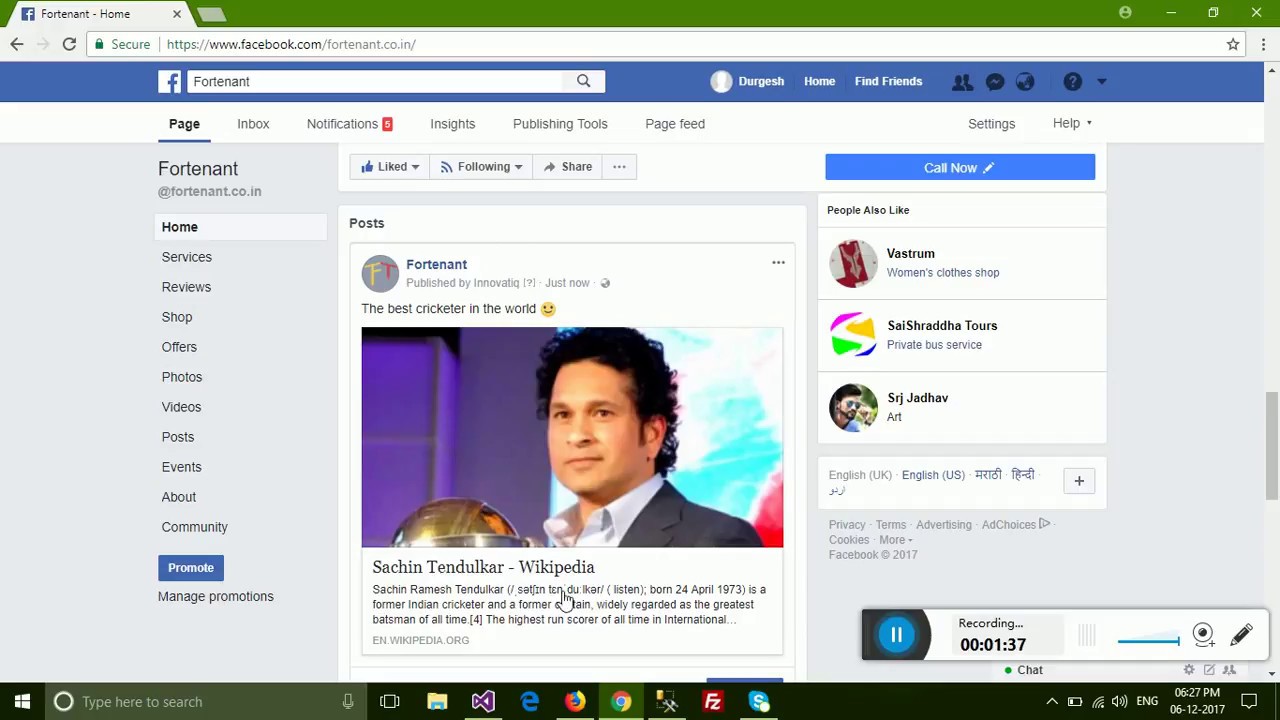
Task: Open Vastrum suggested page
Action: pos(910,254)
